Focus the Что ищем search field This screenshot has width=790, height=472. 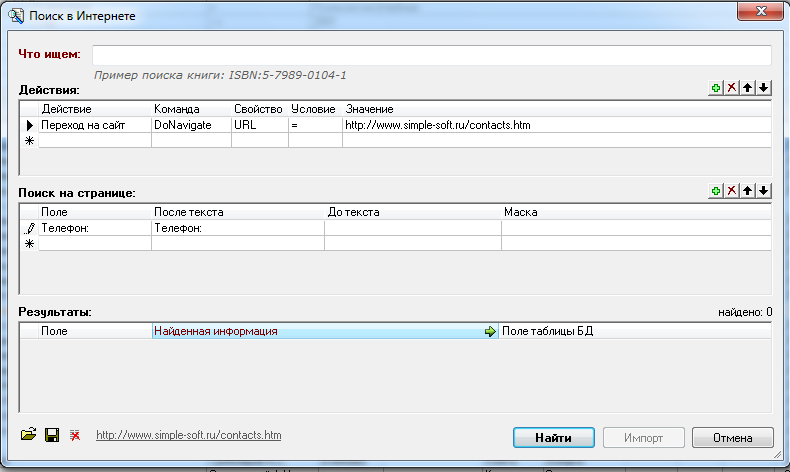431,55
